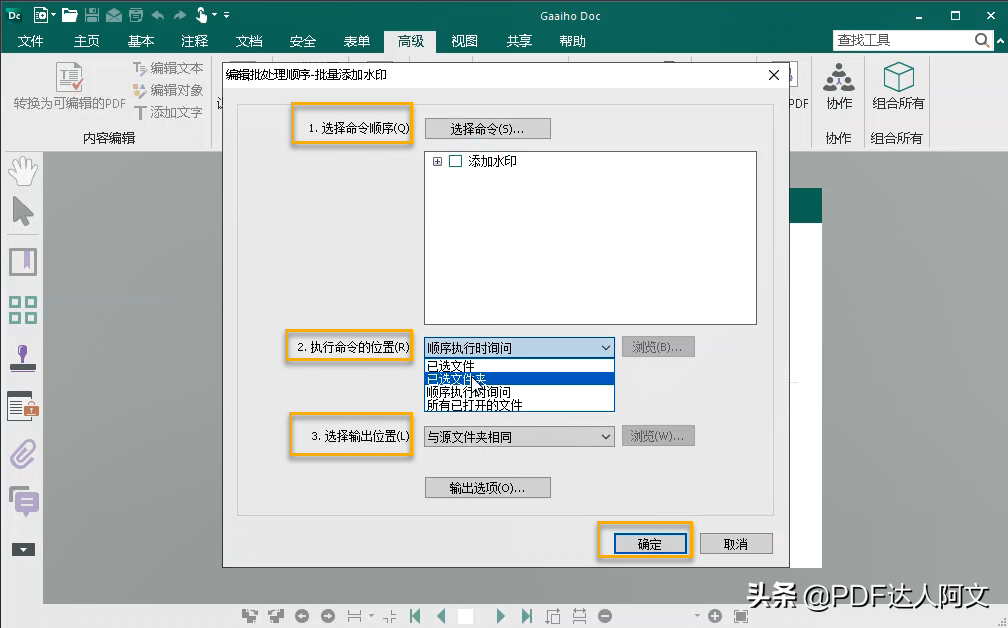The height and width of the screenshot is (628, 1008).
Task: Close the batch sequence dialog
Action: pyautogui.click(x=774, y=75)
